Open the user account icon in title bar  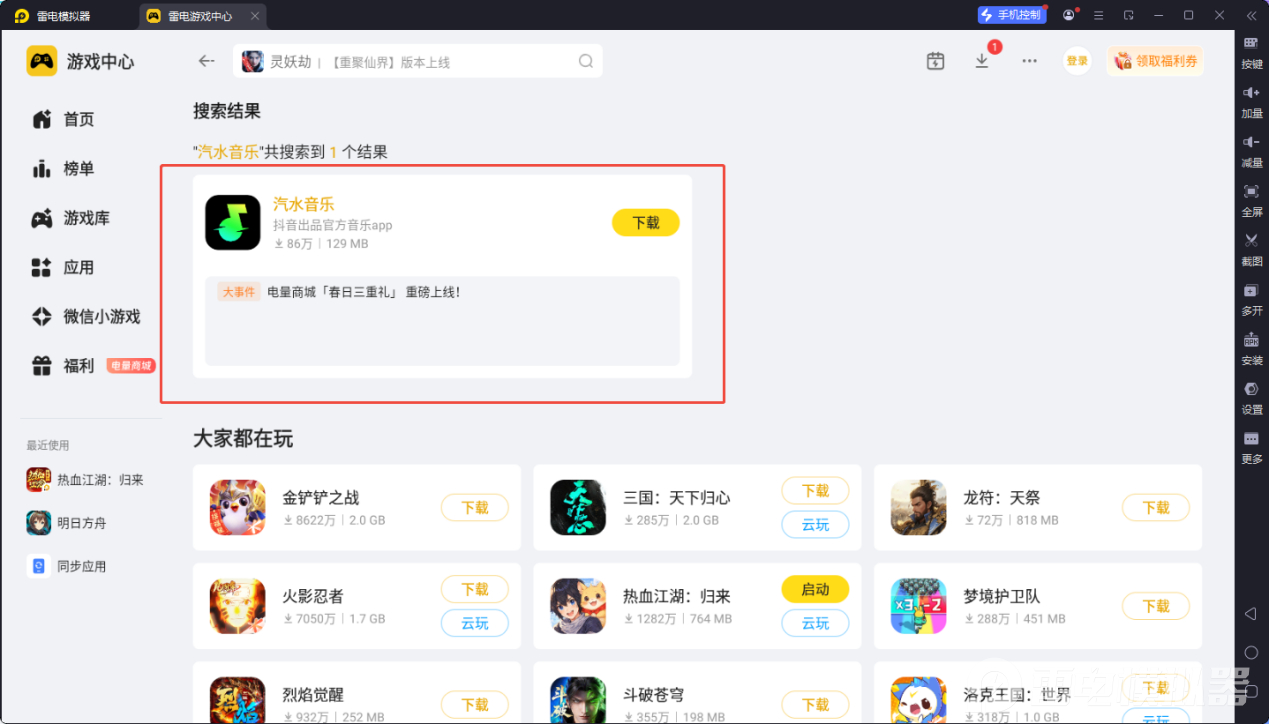[x=1070, y=15]
